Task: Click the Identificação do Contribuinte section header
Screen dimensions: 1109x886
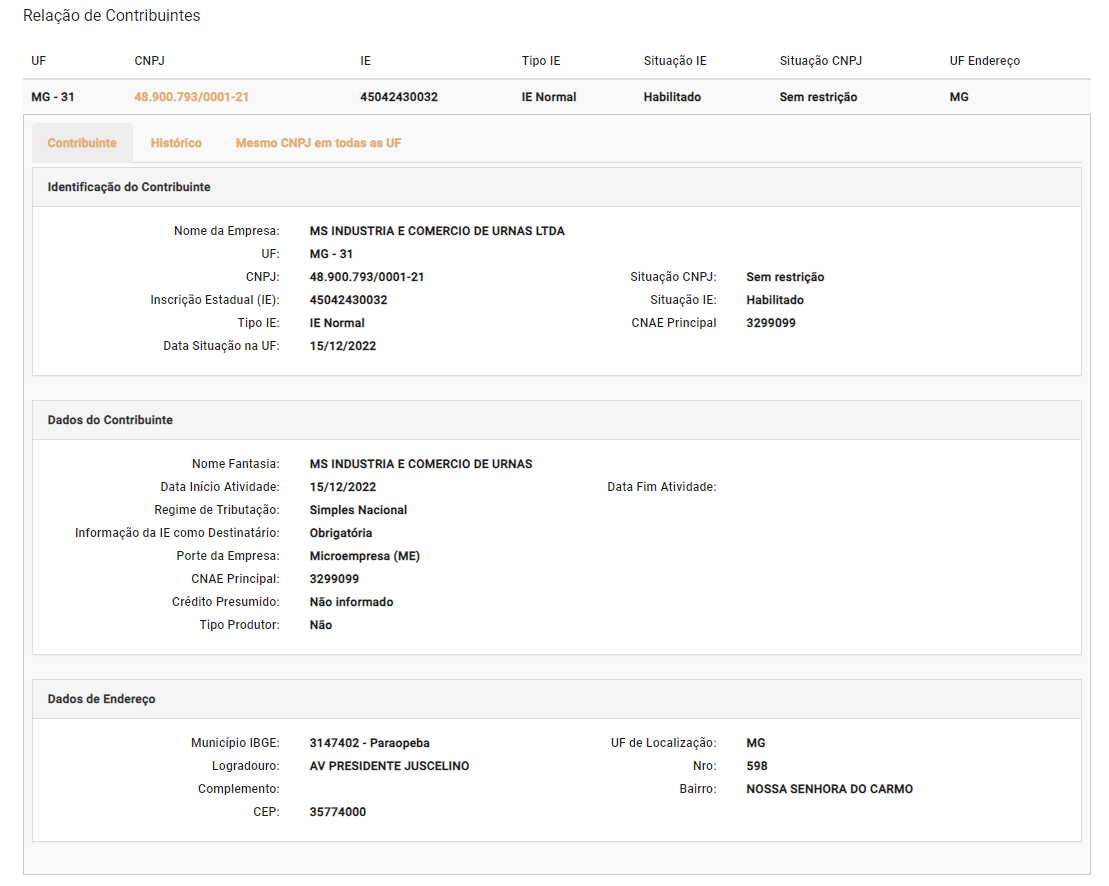Action: (x=129, y=187)
